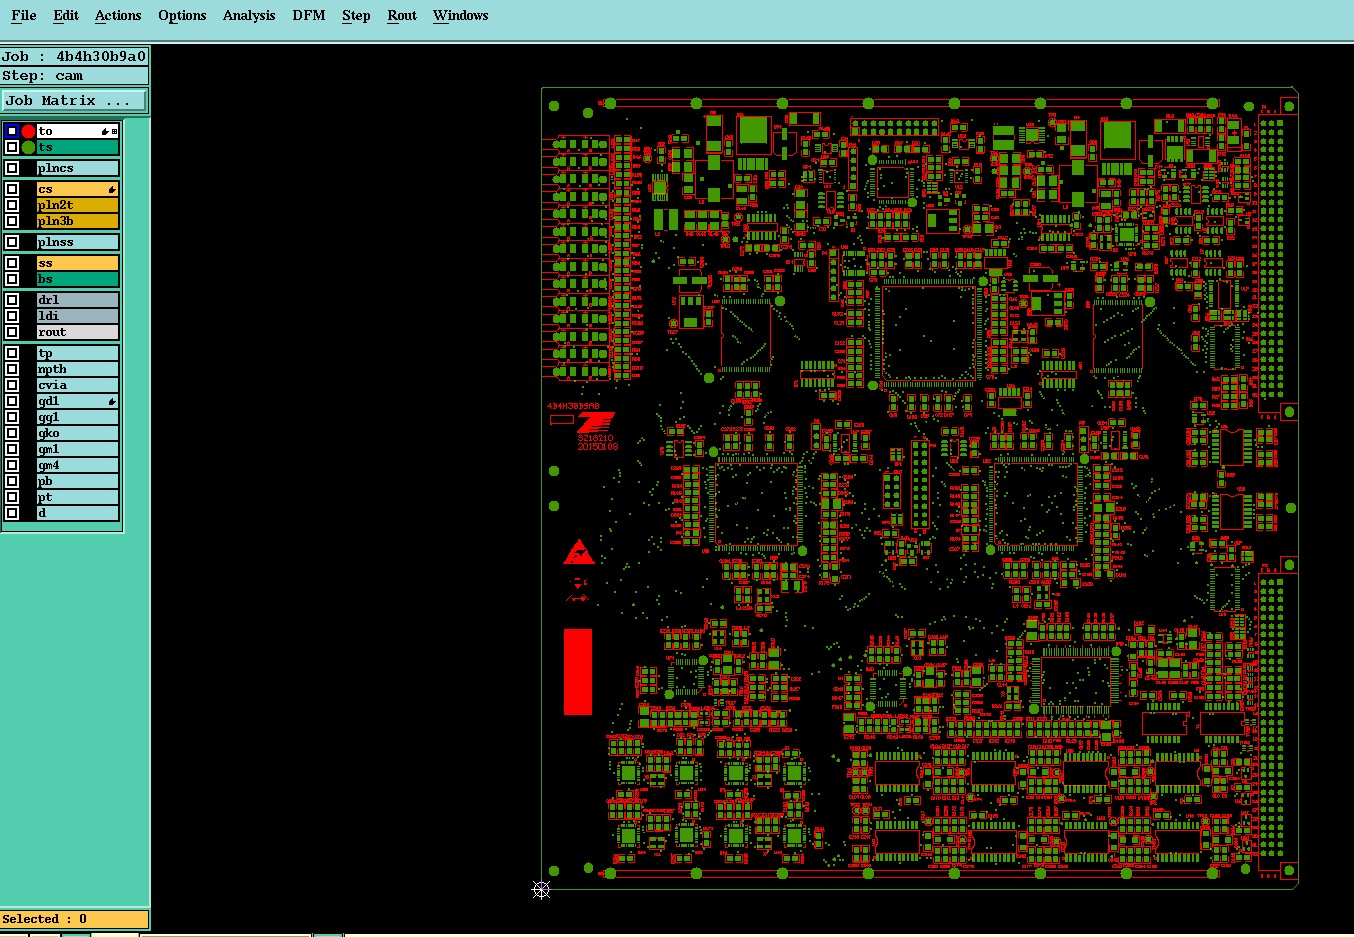Viewport: 1354px width, 937px height.
Task: Open the Rout menu
Action: 402,15
